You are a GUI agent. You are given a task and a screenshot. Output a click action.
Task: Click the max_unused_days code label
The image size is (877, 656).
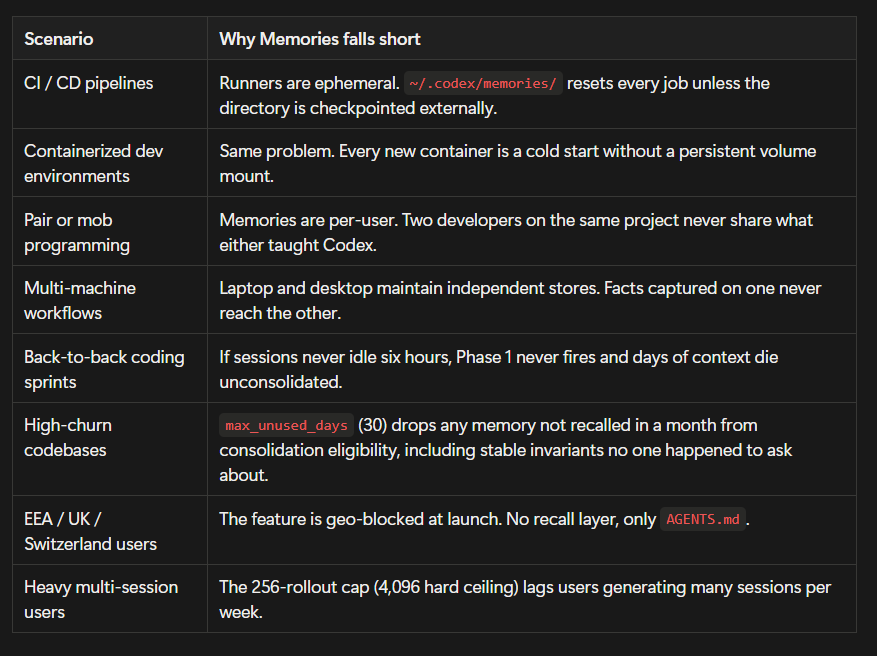286,426
